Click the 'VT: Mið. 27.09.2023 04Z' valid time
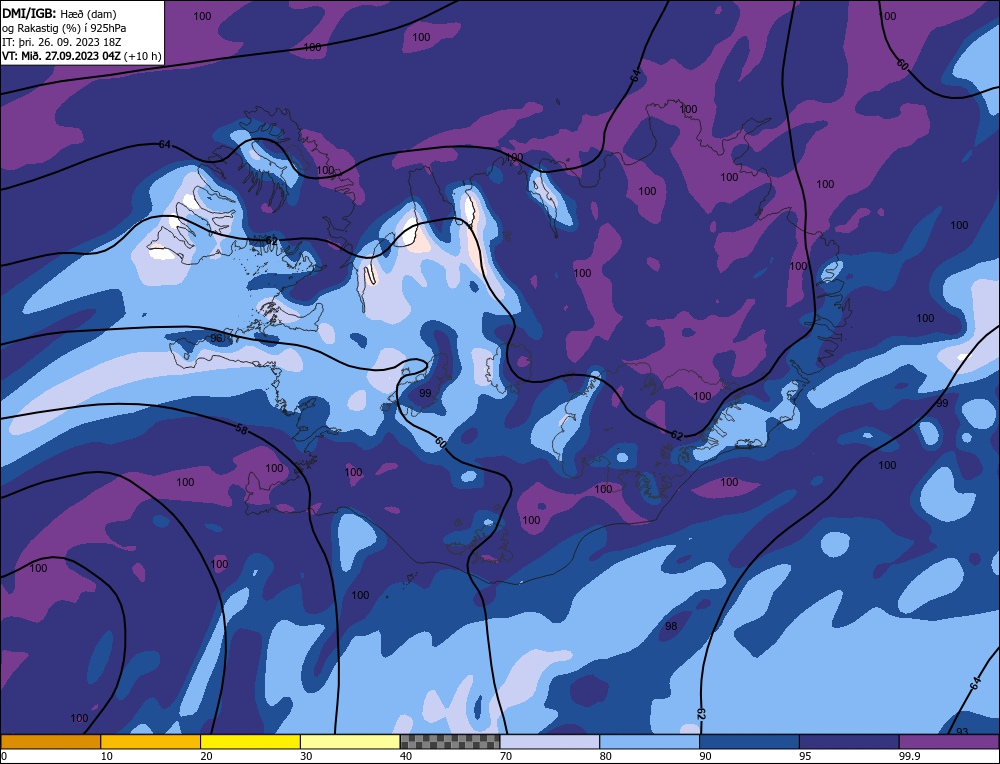This screenshot has width=1000, height=764. tap(61, 56)
